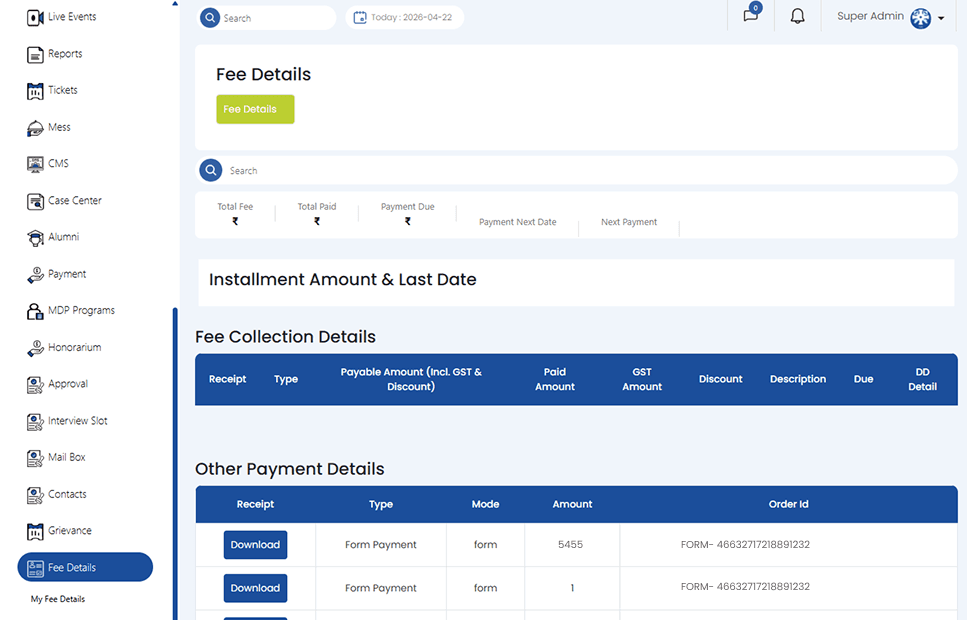This screenshot has height=620, width=967.
Task: Open the Mail Box icon
Action: pos(35,458)
